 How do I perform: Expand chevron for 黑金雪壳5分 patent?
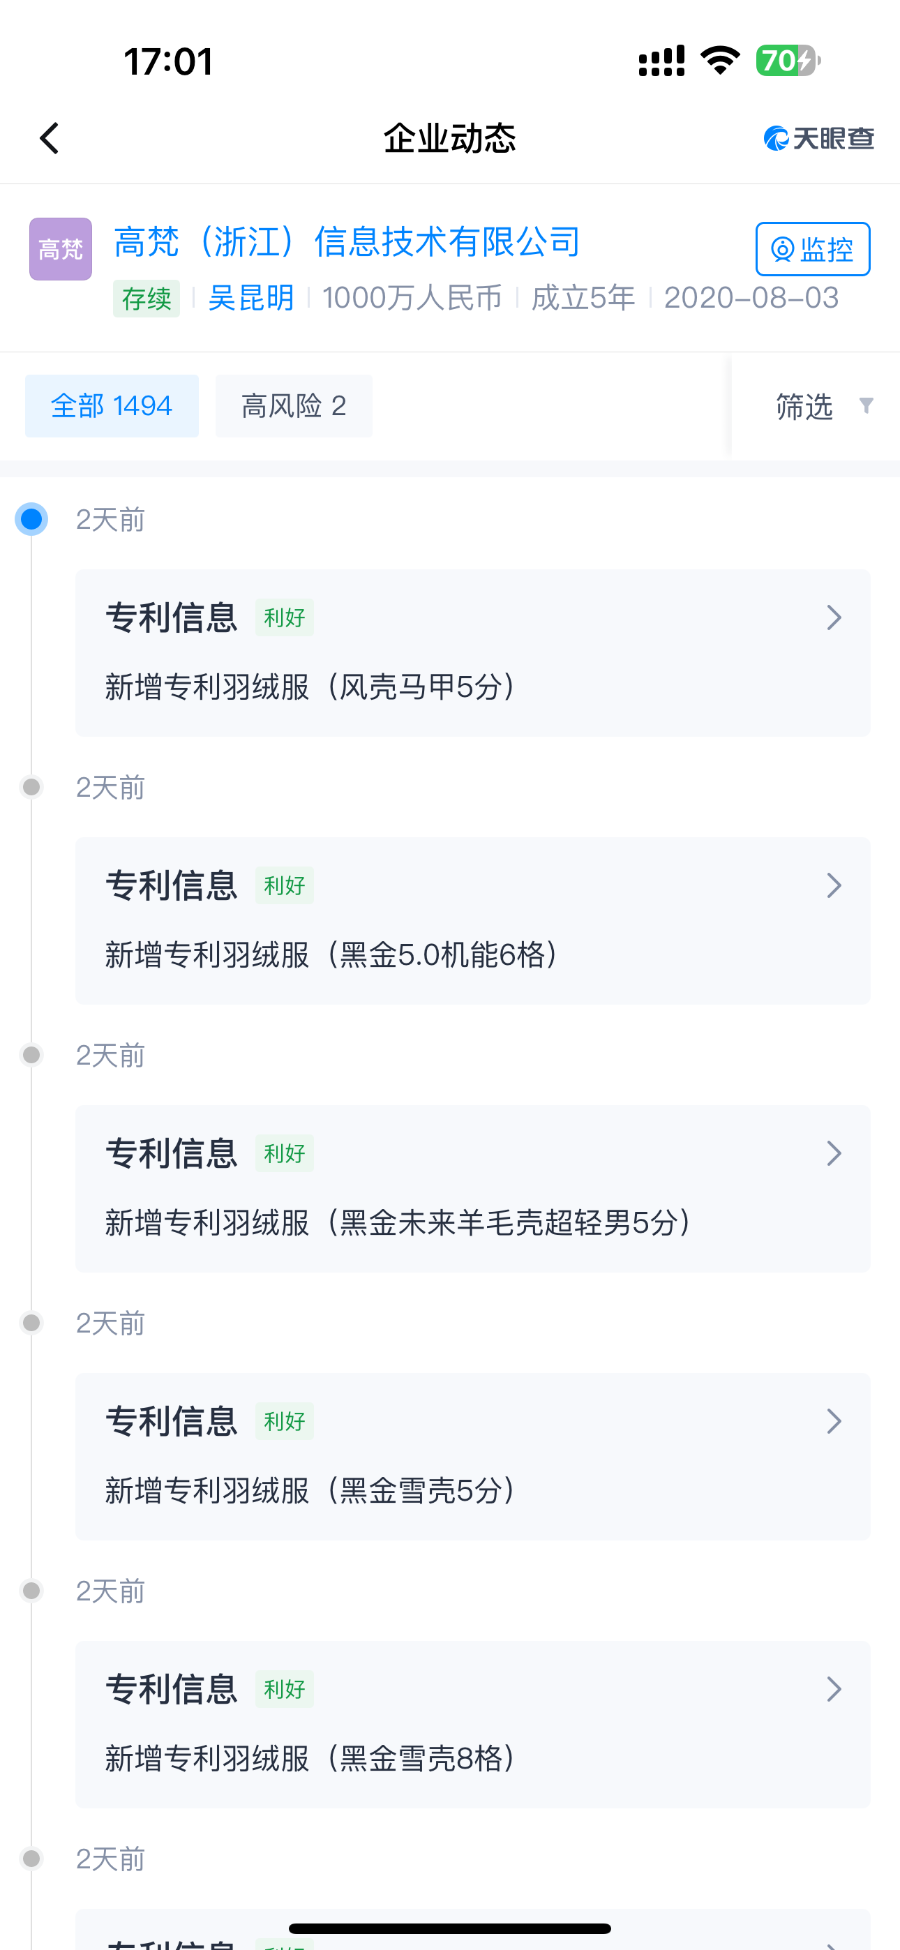pos(834,1422)
